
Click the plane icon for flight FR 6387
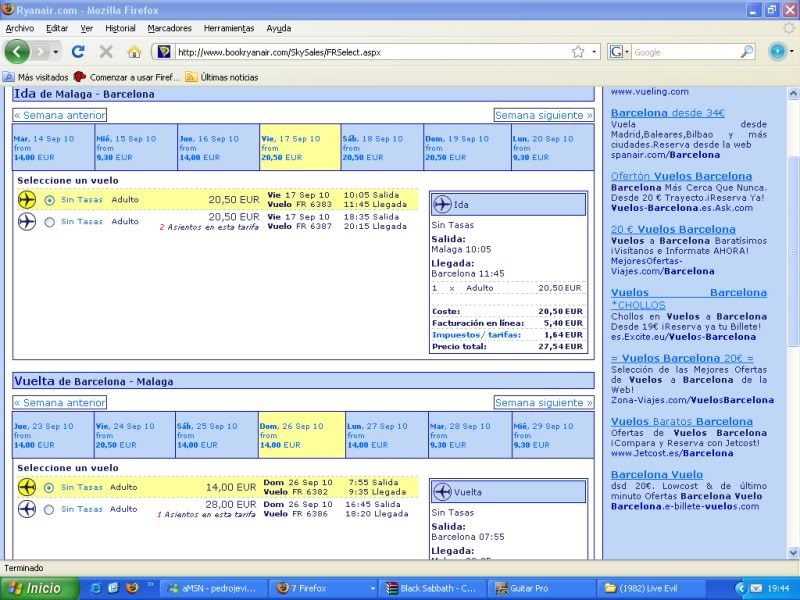coord(27,221)
